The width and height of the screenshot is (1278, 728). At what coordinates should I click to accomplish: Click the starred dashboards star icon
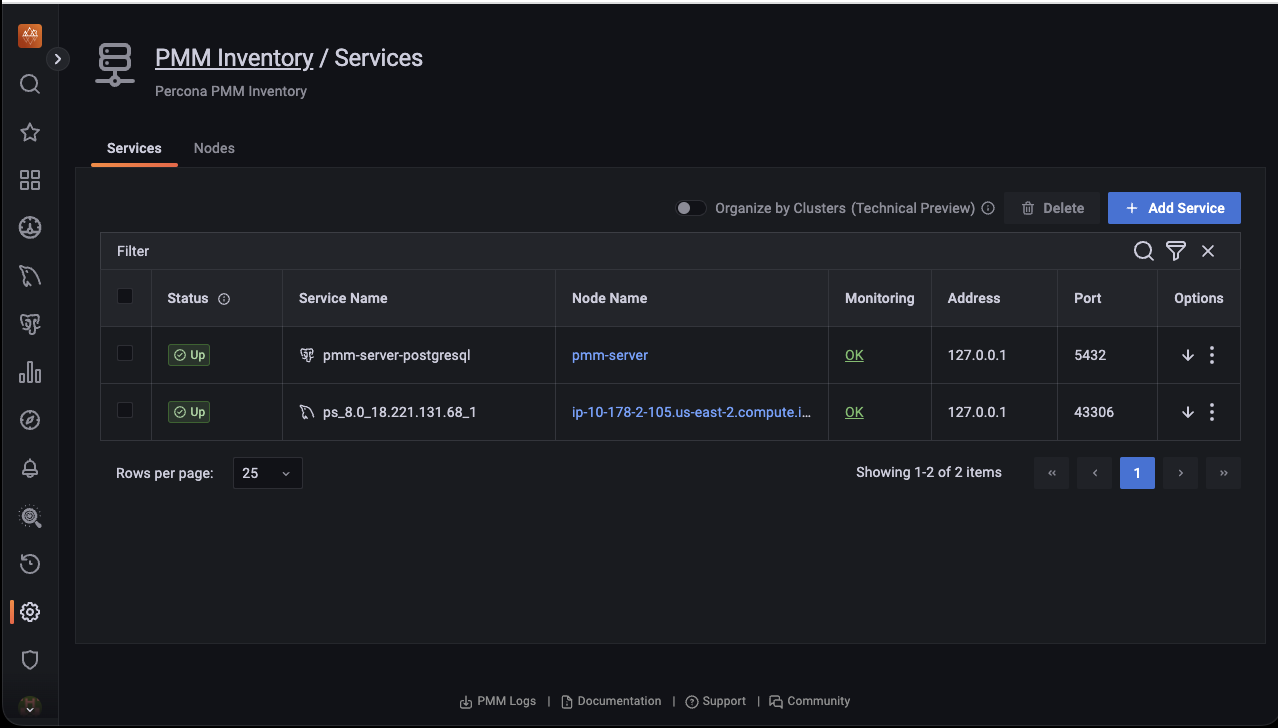tap(30, 132)
